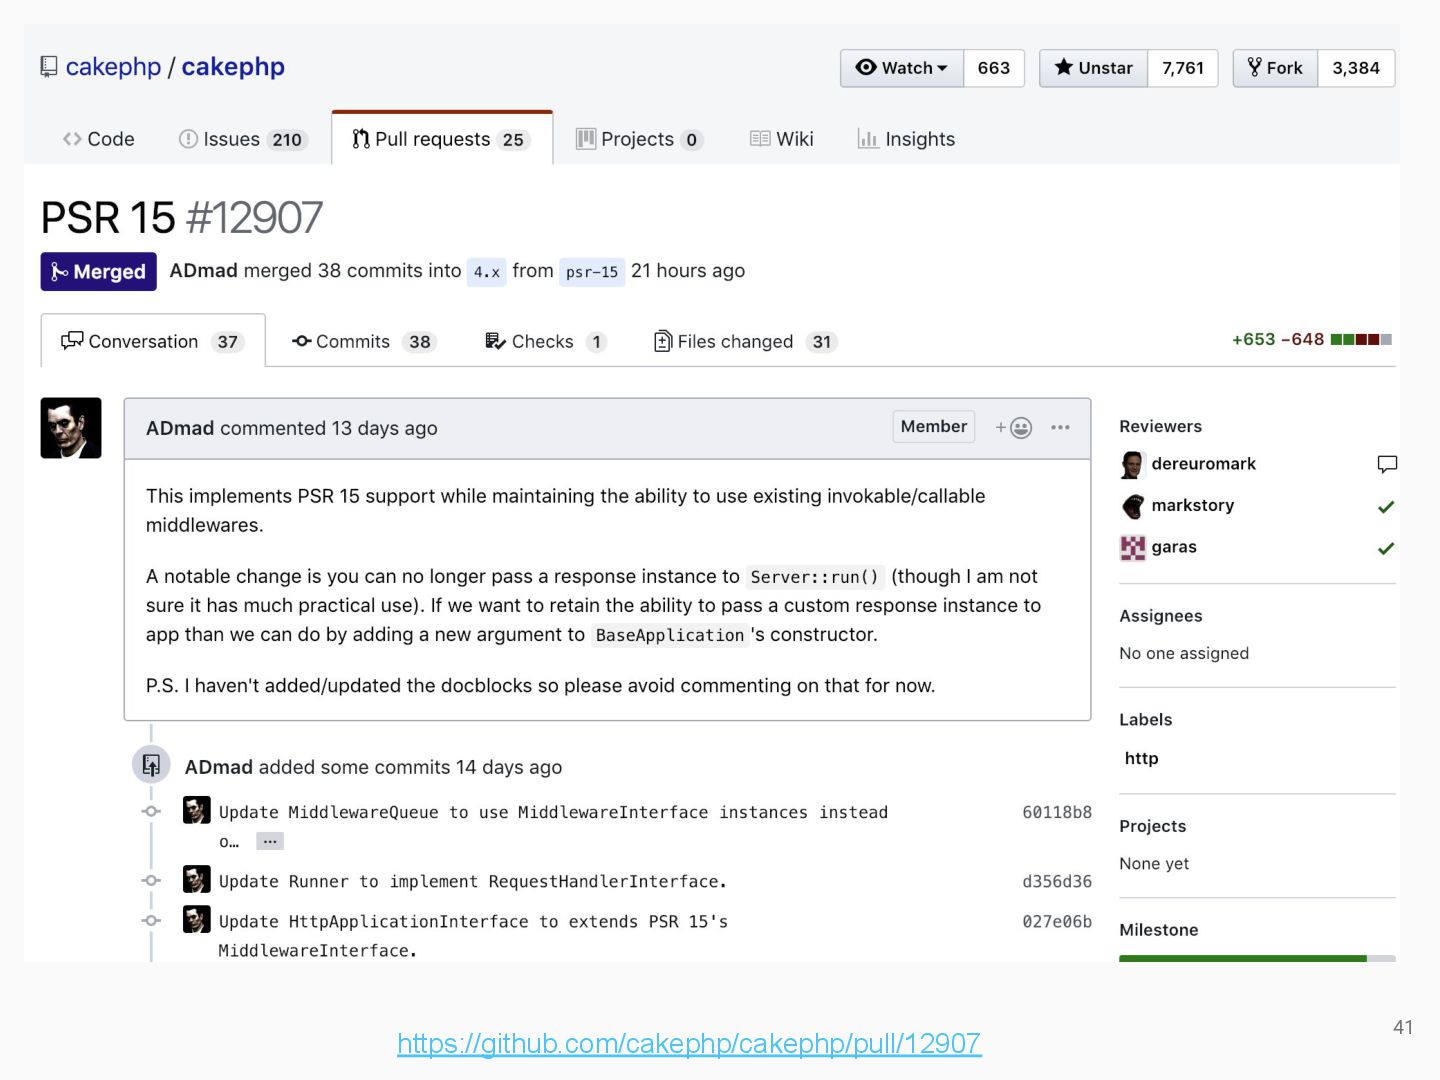Image resolution: width=1440 pixels, height=1080 pixels.
Task: Open the Commits tab
Action: pyautogui.click(x=364, y=342)
